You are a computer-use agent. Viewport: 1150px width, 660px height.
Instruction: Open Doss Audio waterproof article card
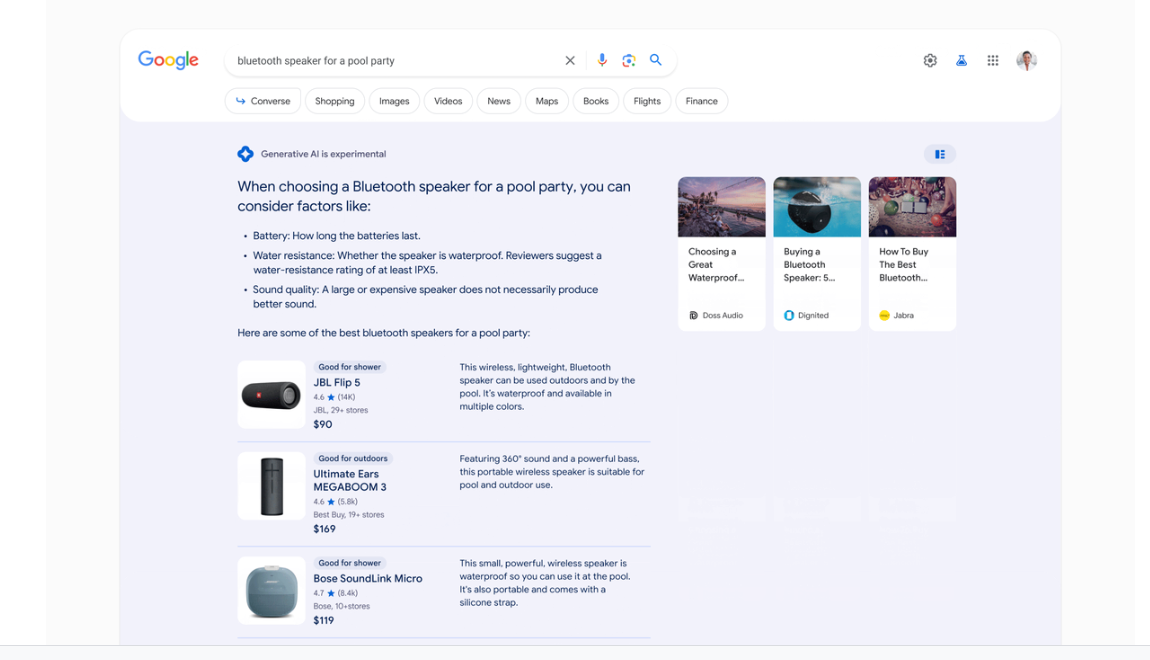click(722, 254)
